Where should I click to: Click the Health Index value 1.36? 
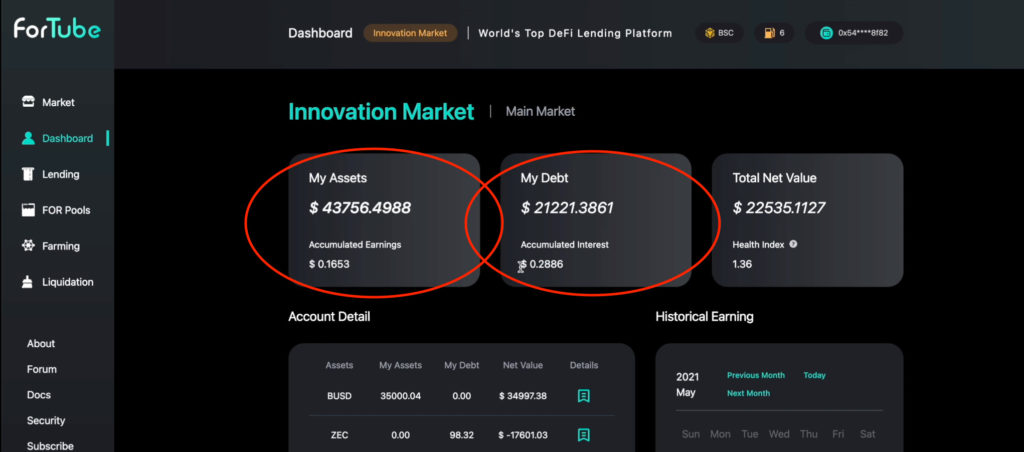(x=742, y=264)
